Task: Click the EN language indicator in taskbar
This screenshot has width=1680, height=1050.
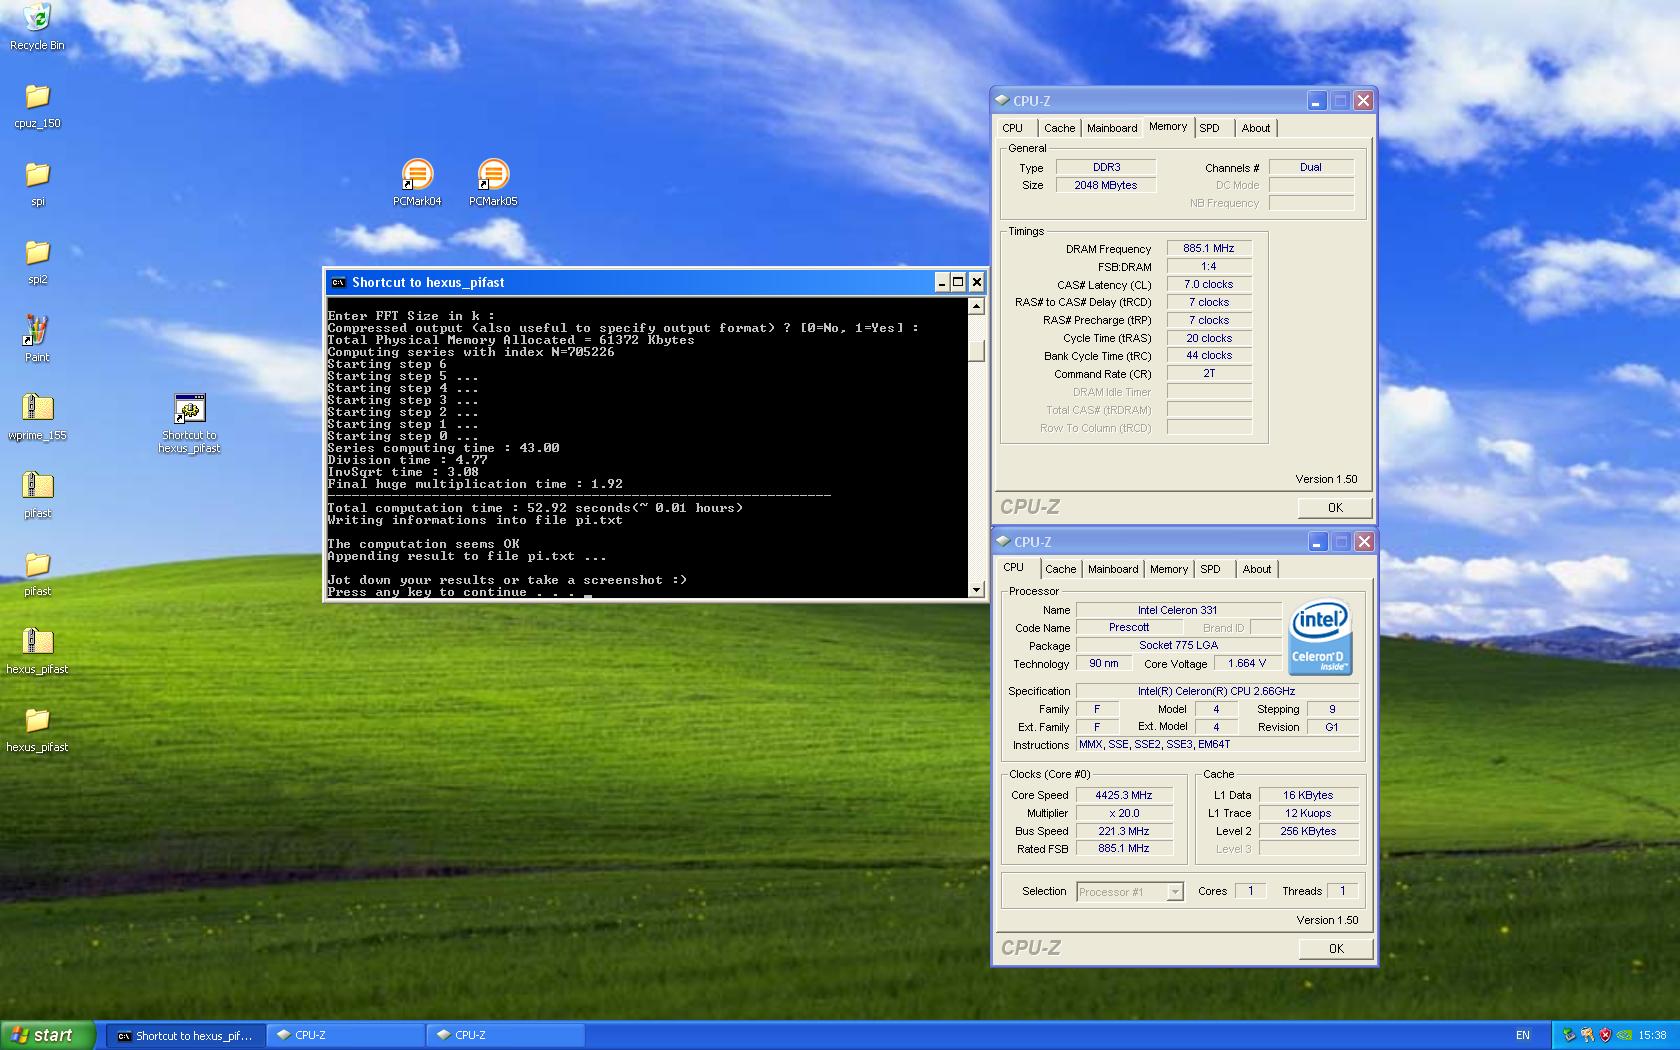Action: click(1523, 1035)
